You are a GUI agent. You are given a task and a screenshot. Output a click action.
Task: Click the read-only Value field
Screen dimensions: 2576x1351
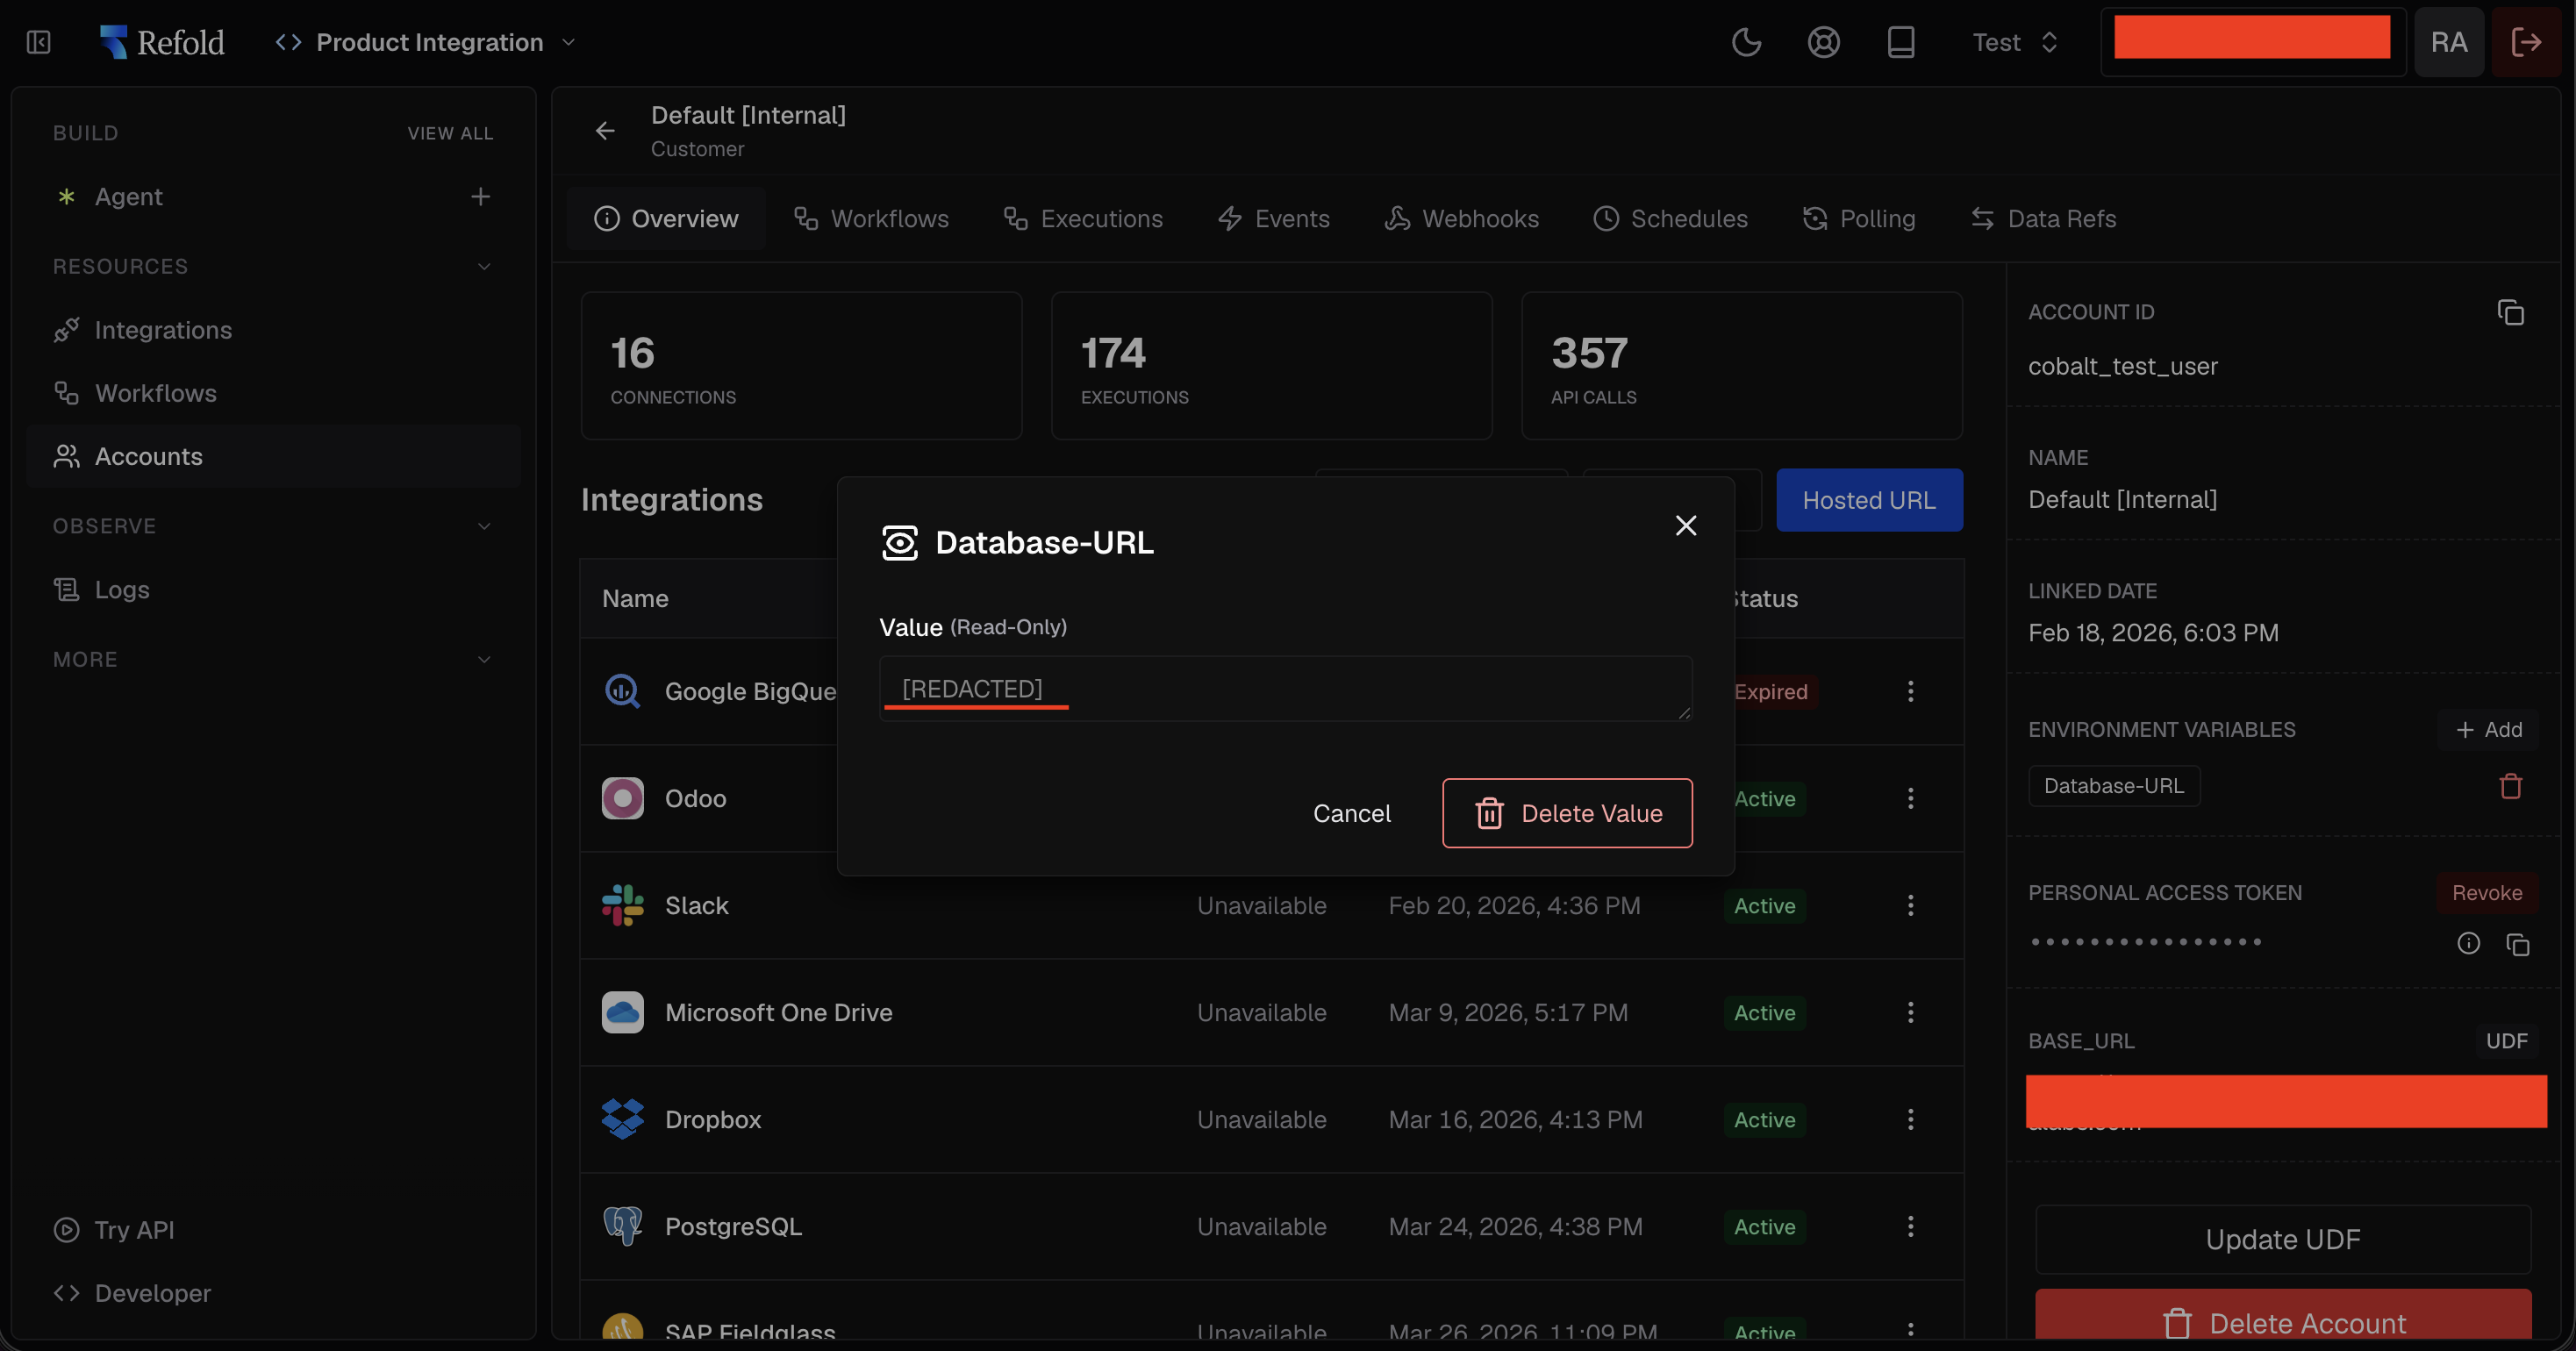point(1285,689)
